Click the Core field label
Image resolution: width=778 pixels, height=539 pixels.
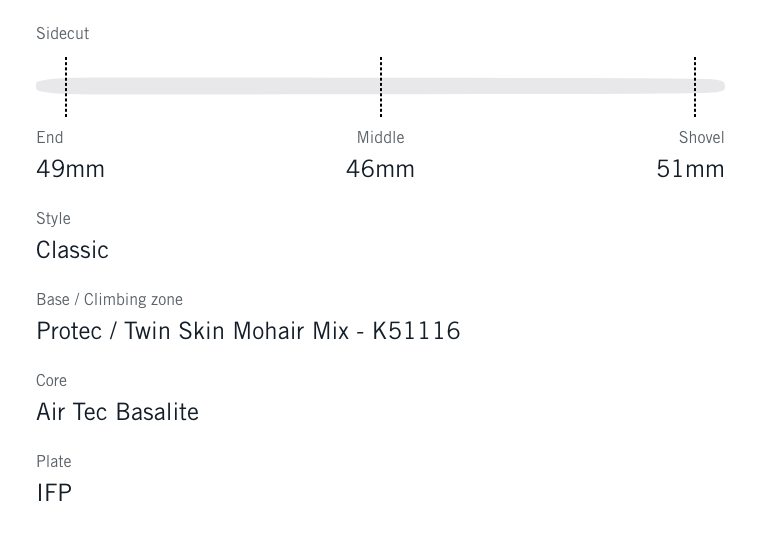tap(51, 381)
